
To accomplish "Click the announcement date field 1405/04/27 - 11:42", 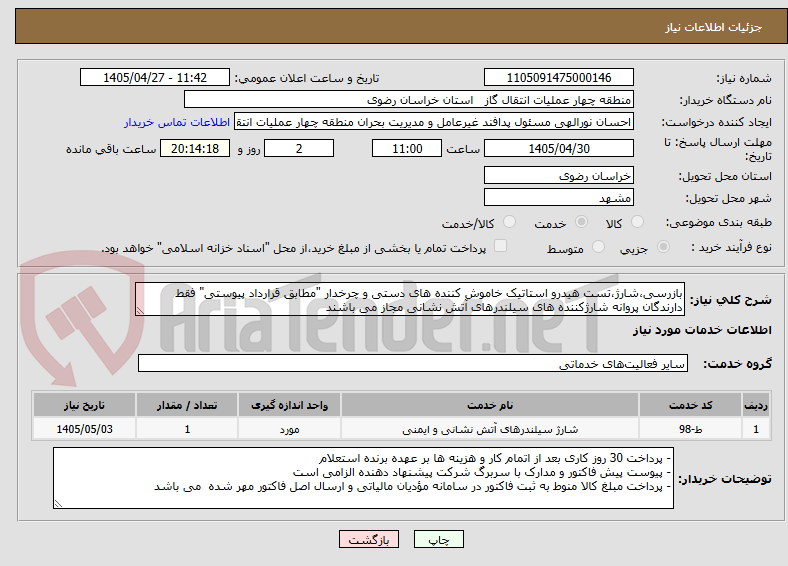I will 155,77.
